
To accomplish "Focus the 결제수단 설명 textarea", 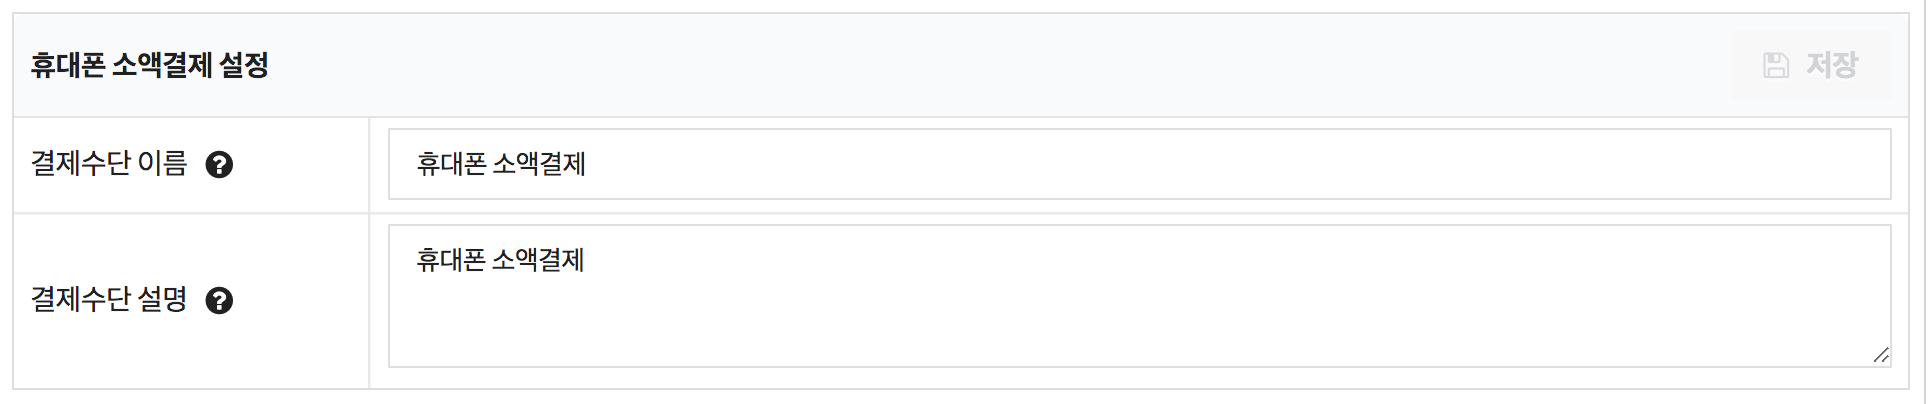I will 1139,296.
